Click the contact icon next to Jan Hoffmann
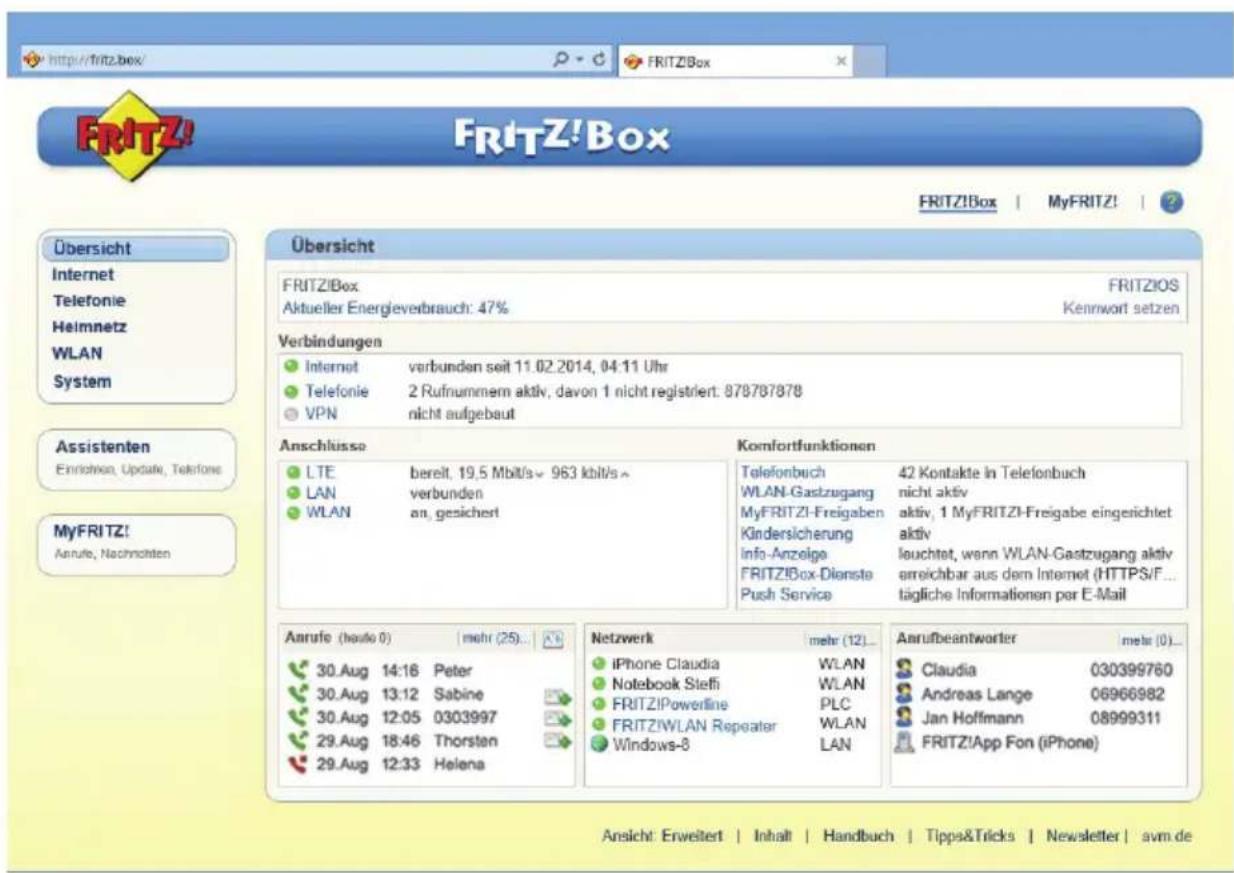The width and height of the screenshot is (1234, 873). coord(905,718)
